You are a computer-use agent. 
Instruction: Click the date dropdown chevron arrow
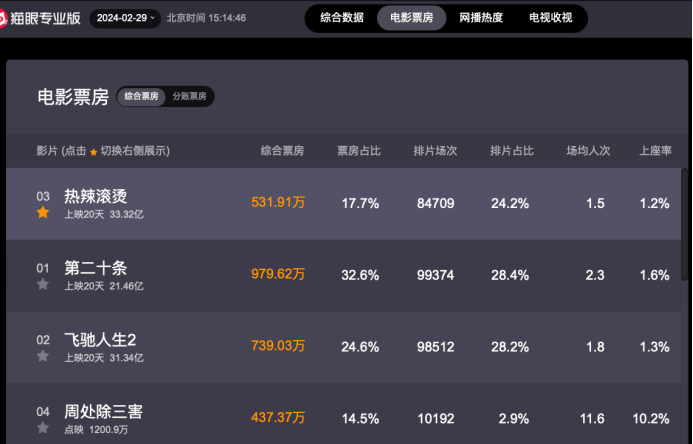coord(152,18)
